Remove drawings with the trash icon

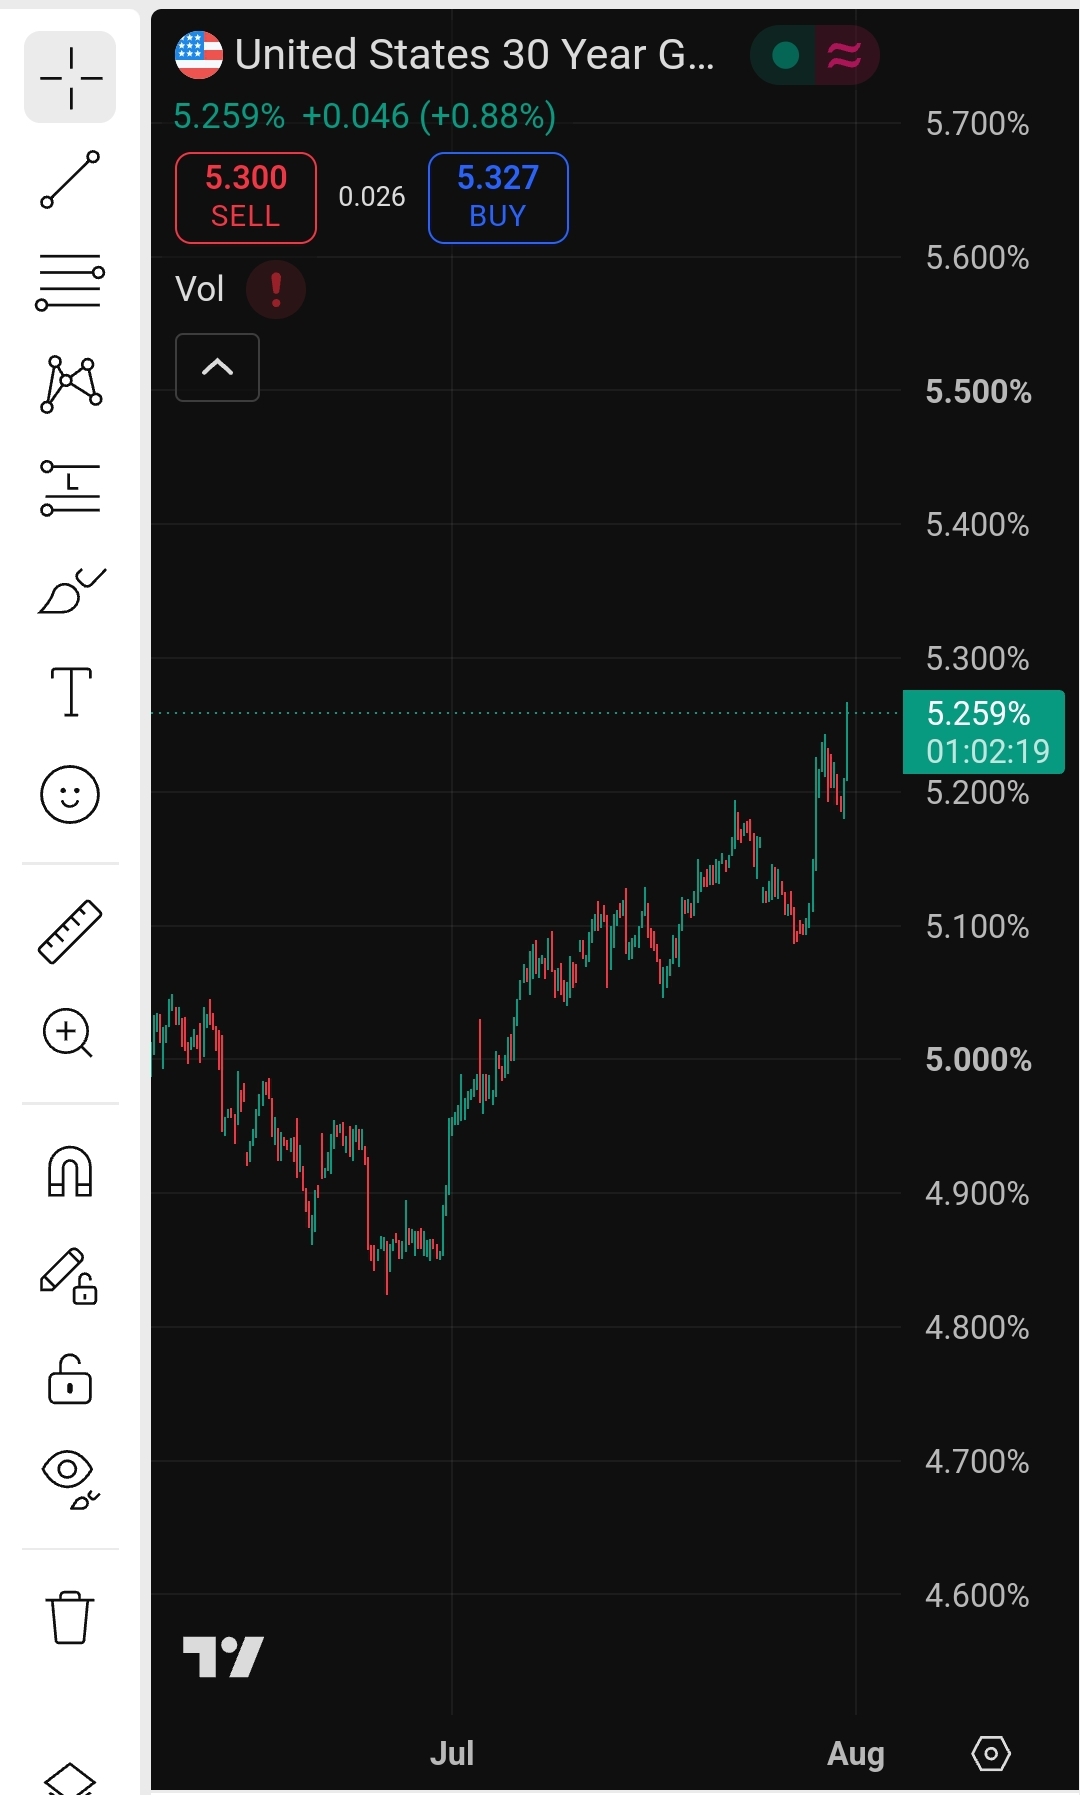(70, 1617)
